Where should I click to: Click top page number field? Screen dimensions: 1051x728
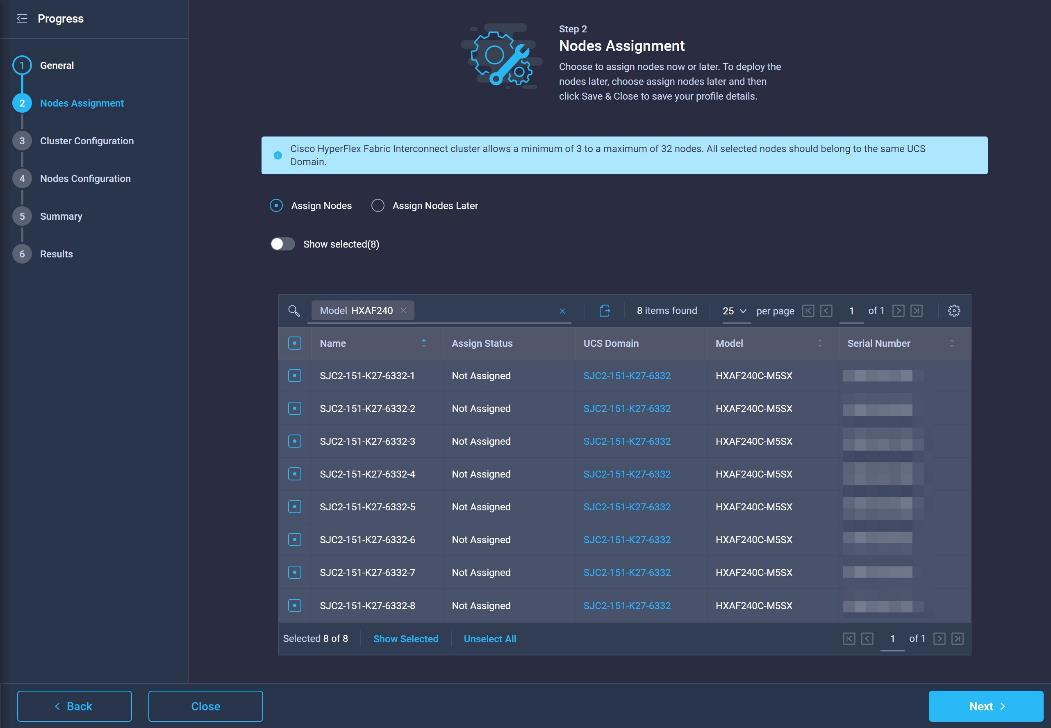pyautogui.click(x=851, y=311)
